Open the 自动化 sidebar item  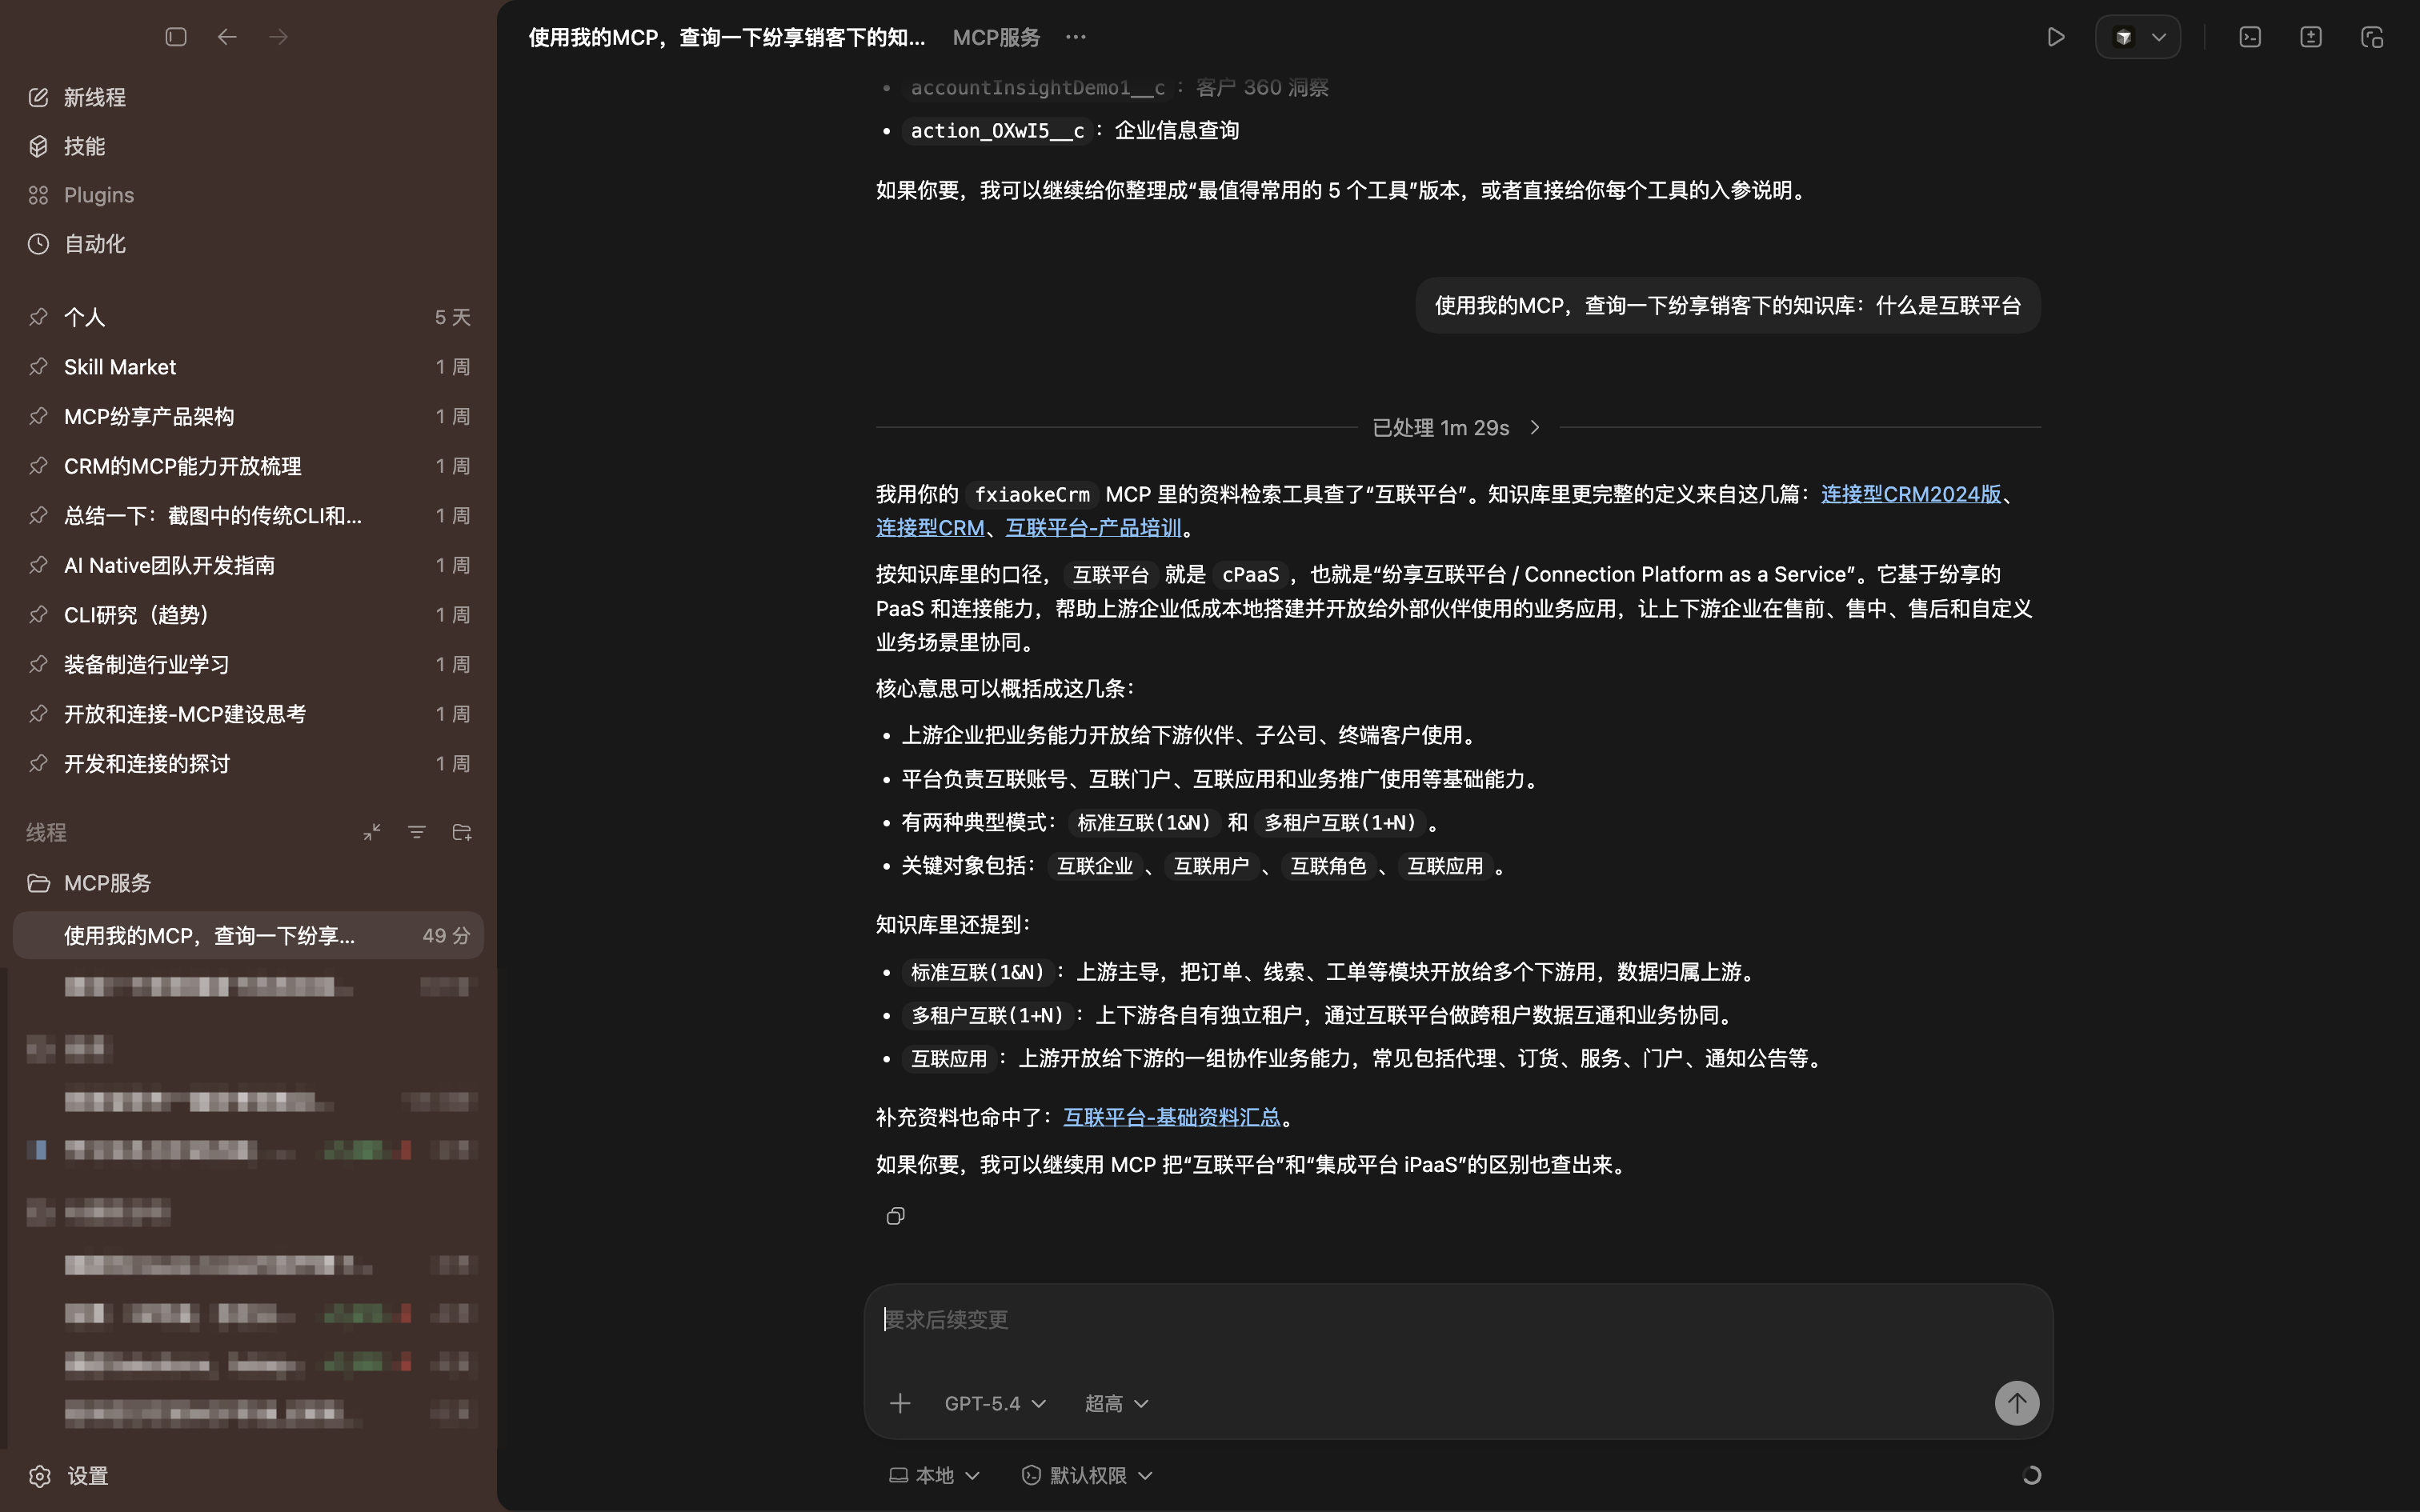94,244
